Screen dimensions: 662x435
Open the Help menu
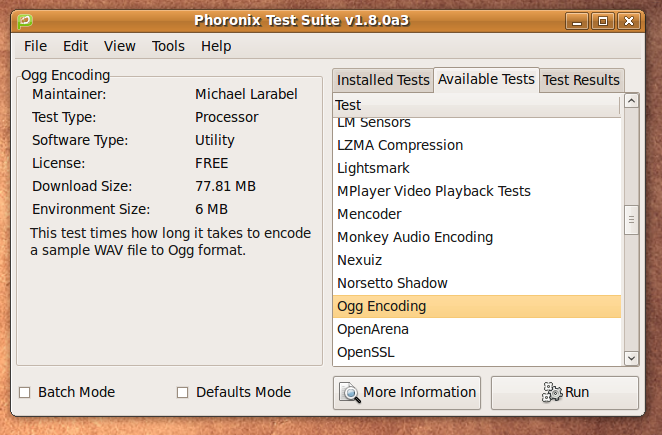[x=216, y=46]
